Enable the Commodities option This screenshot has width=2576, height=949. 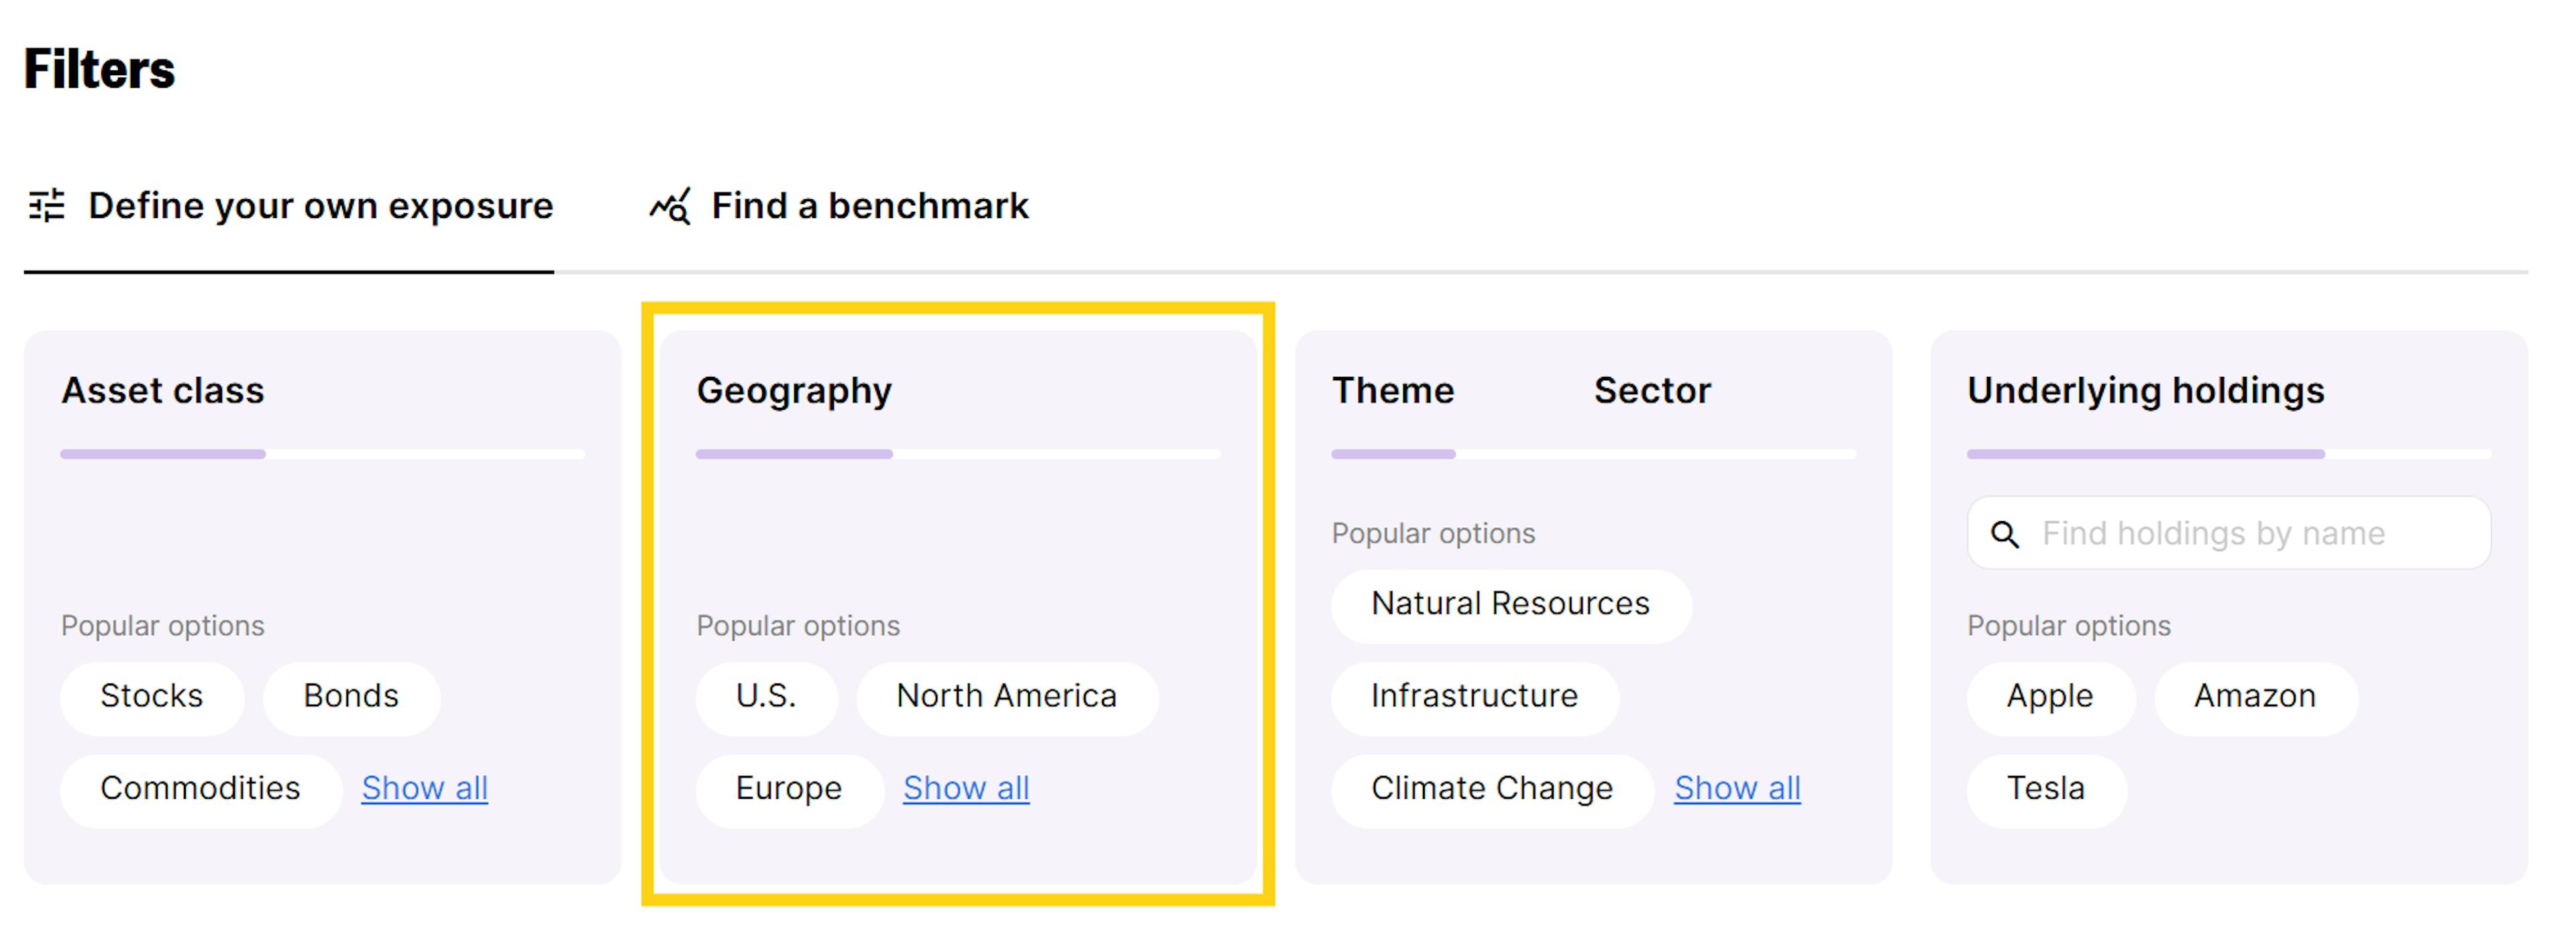200,789
